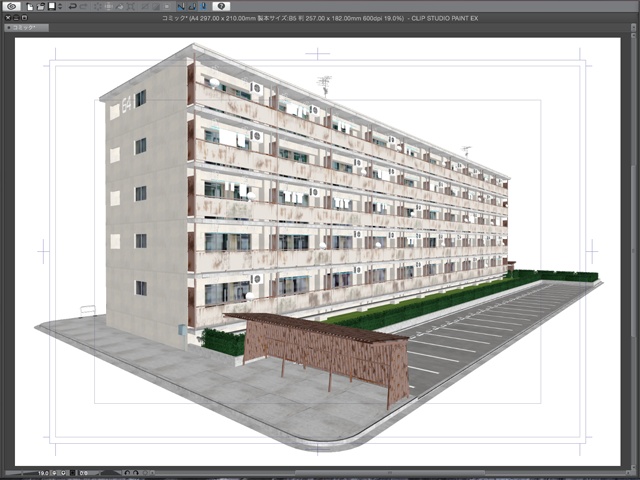
Task: Click the horizontal canvas scrollbar
Action: coord(390,473)
